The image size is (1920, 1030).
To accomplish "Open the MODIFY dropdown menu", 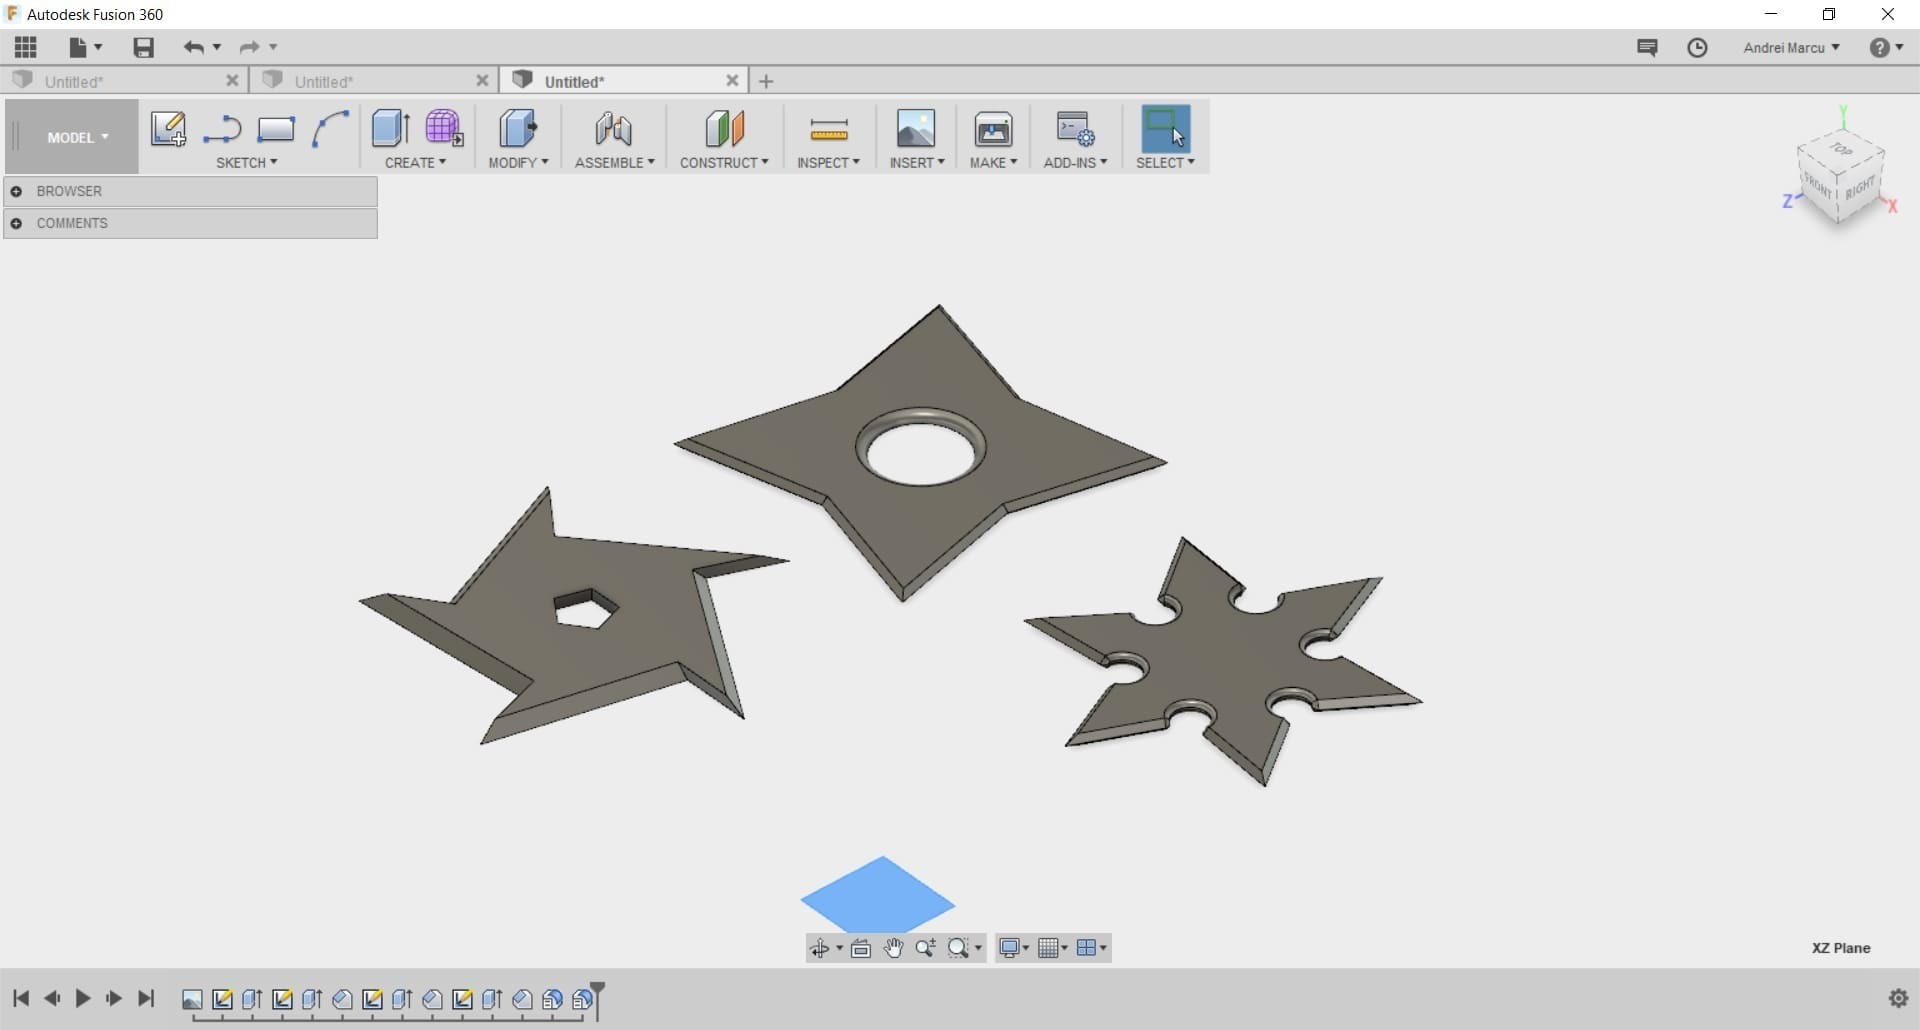I will click(518, 163).
